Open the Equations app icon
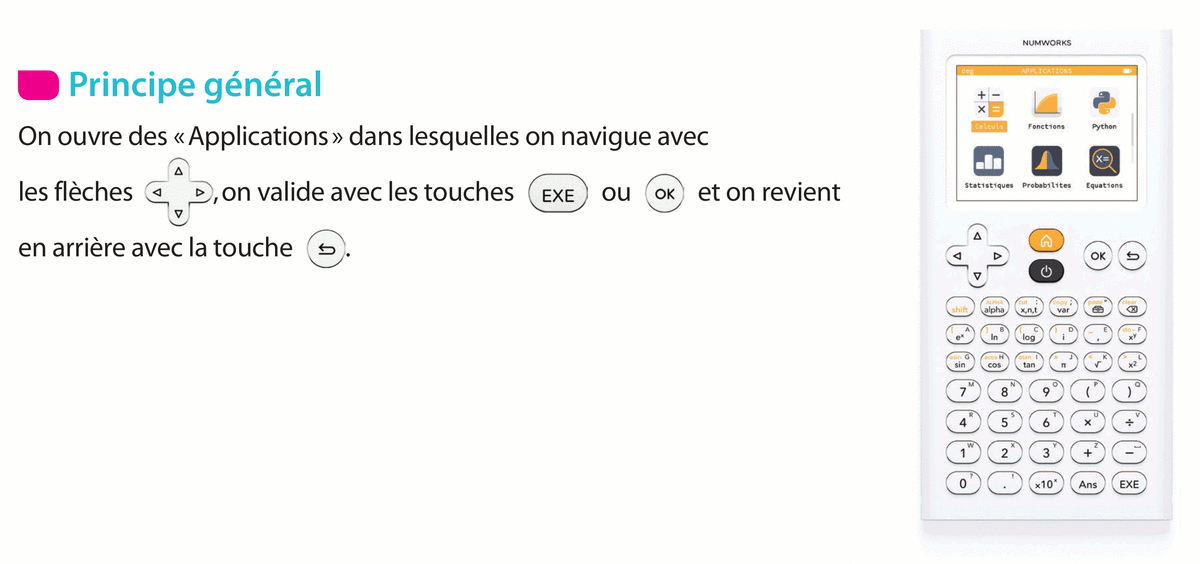Screen dimensions: 1200x564 pyautogui.click(x=1104, y=162)
